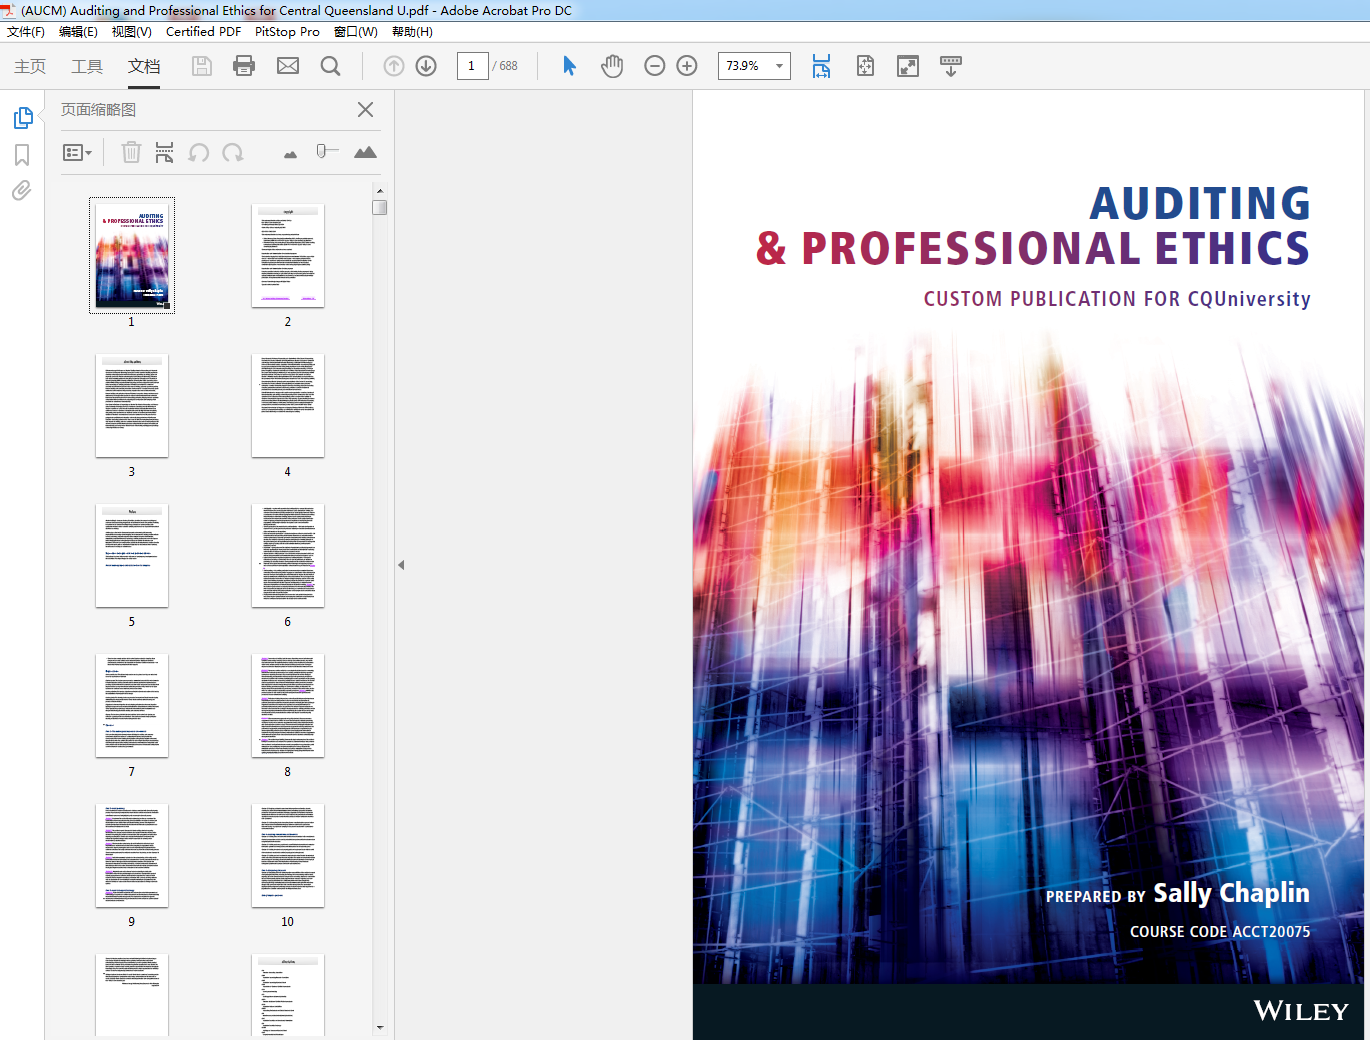Select page 2 thumbnail

pyautogui.click(x=288, y=256)
